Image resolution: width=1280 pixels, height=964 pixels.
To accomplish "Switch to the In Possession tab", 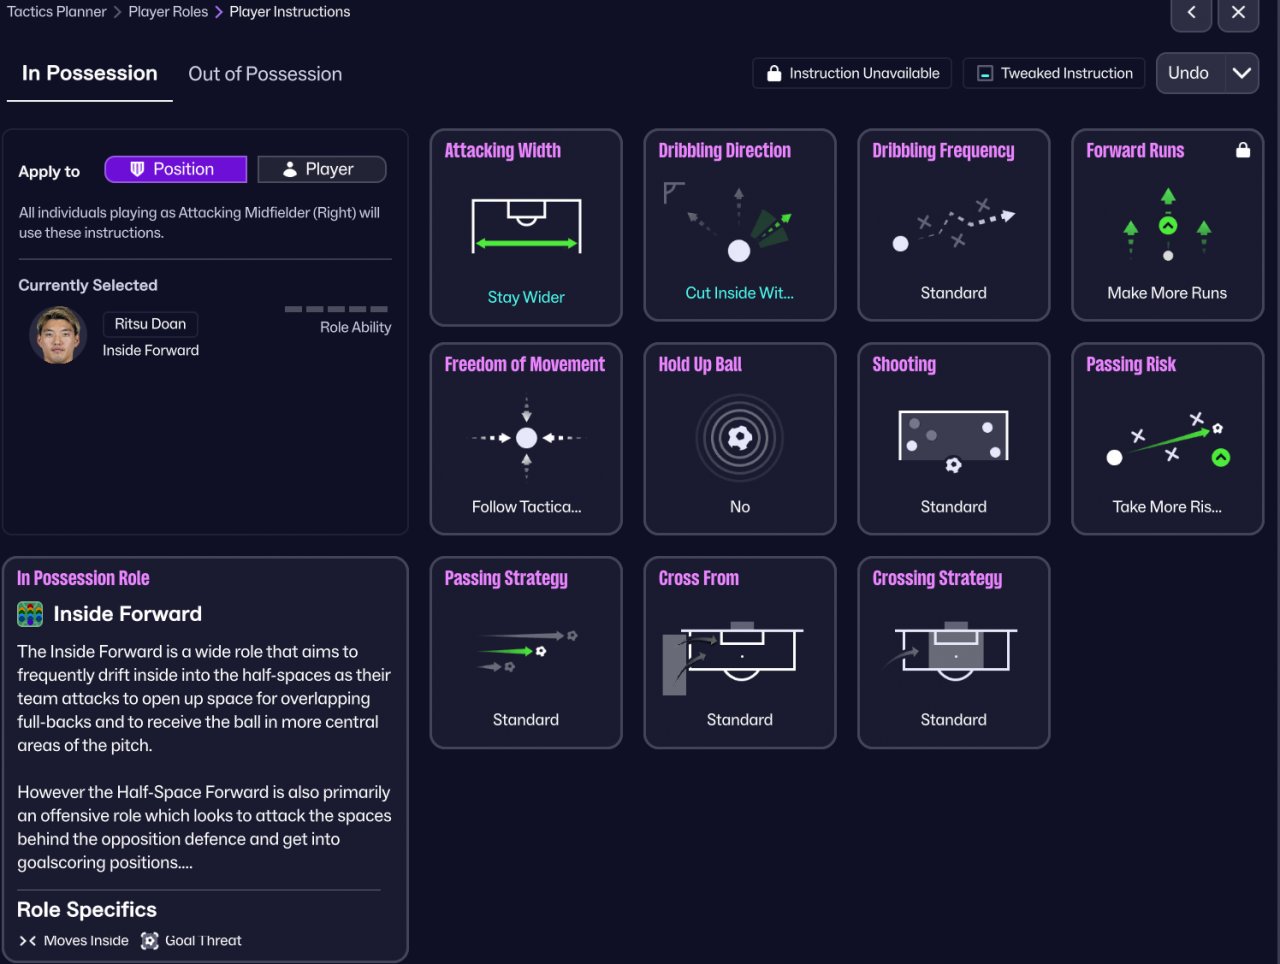I will [90, 73].
